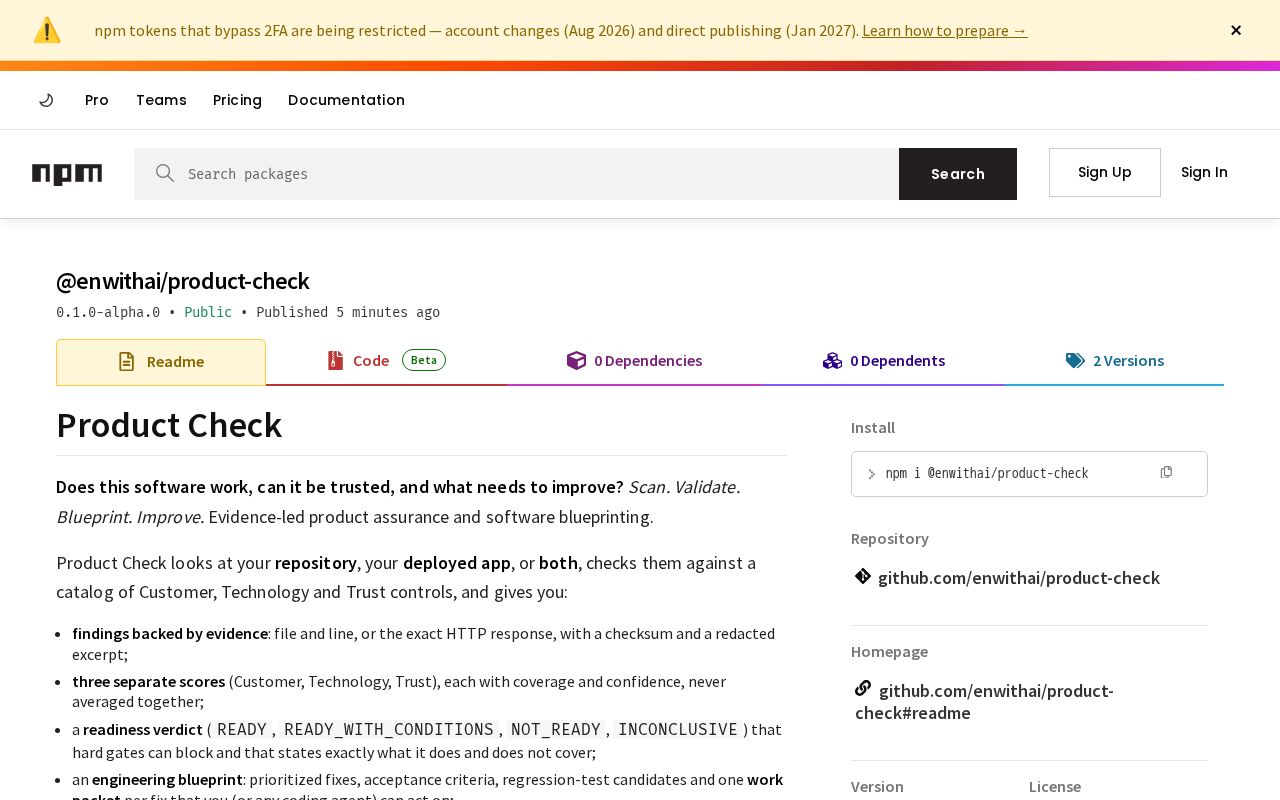Toggle dark mode with the moon icon
1280x800 pixels.
tap(46, 100)
